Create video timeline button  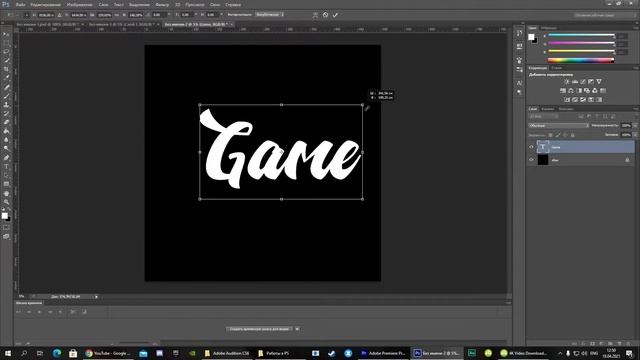259,329
